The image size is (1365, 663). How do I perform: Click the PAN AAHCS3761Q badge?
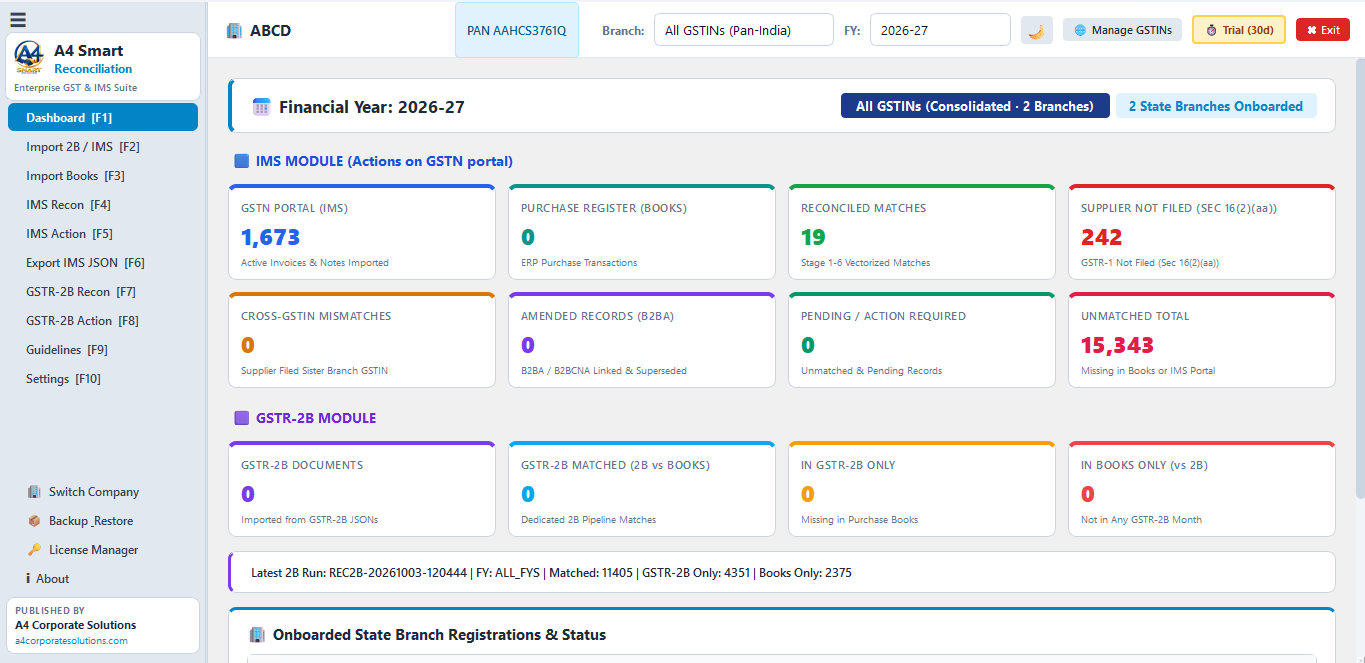[x=517, y=30]
